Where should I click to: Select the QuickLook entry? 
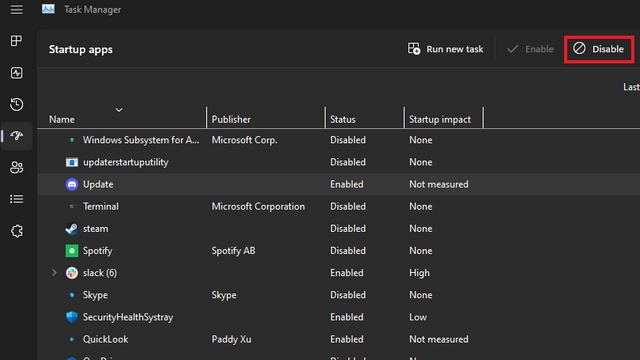coord(105,339)
